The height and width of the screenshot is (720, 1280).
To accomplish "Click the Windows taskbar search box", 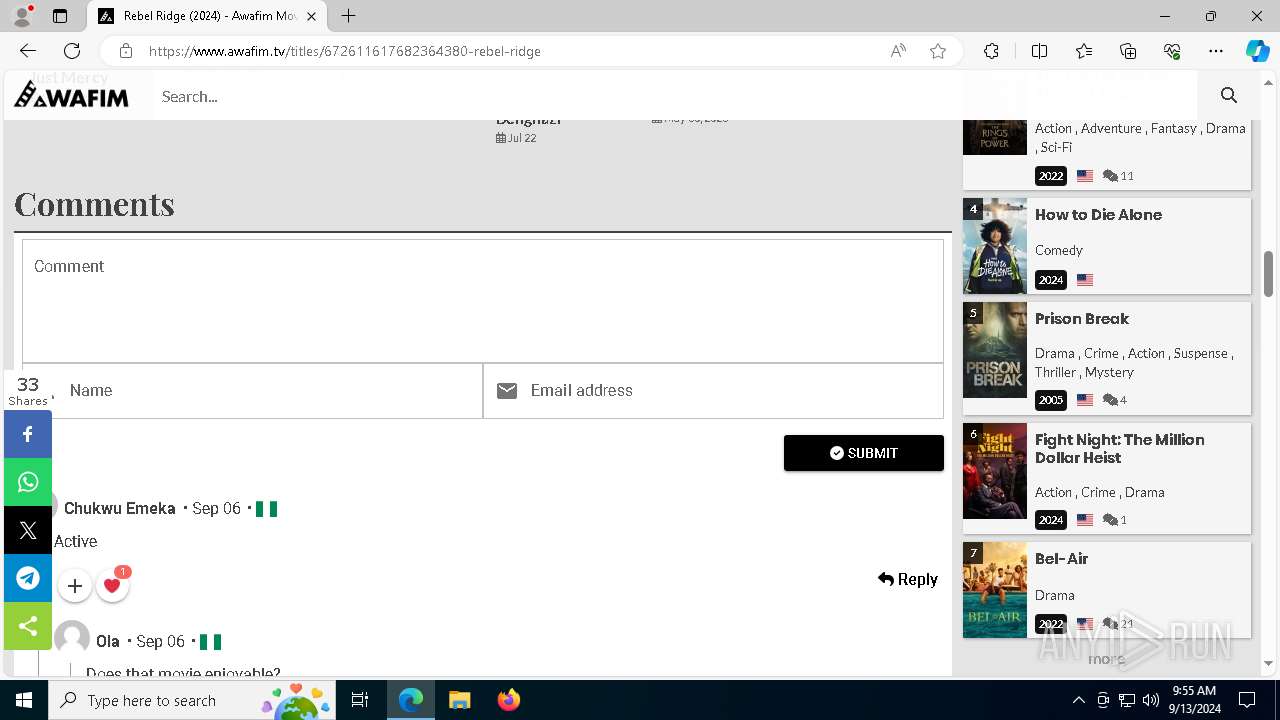I will pyautogui.click(x=193, y=700).
